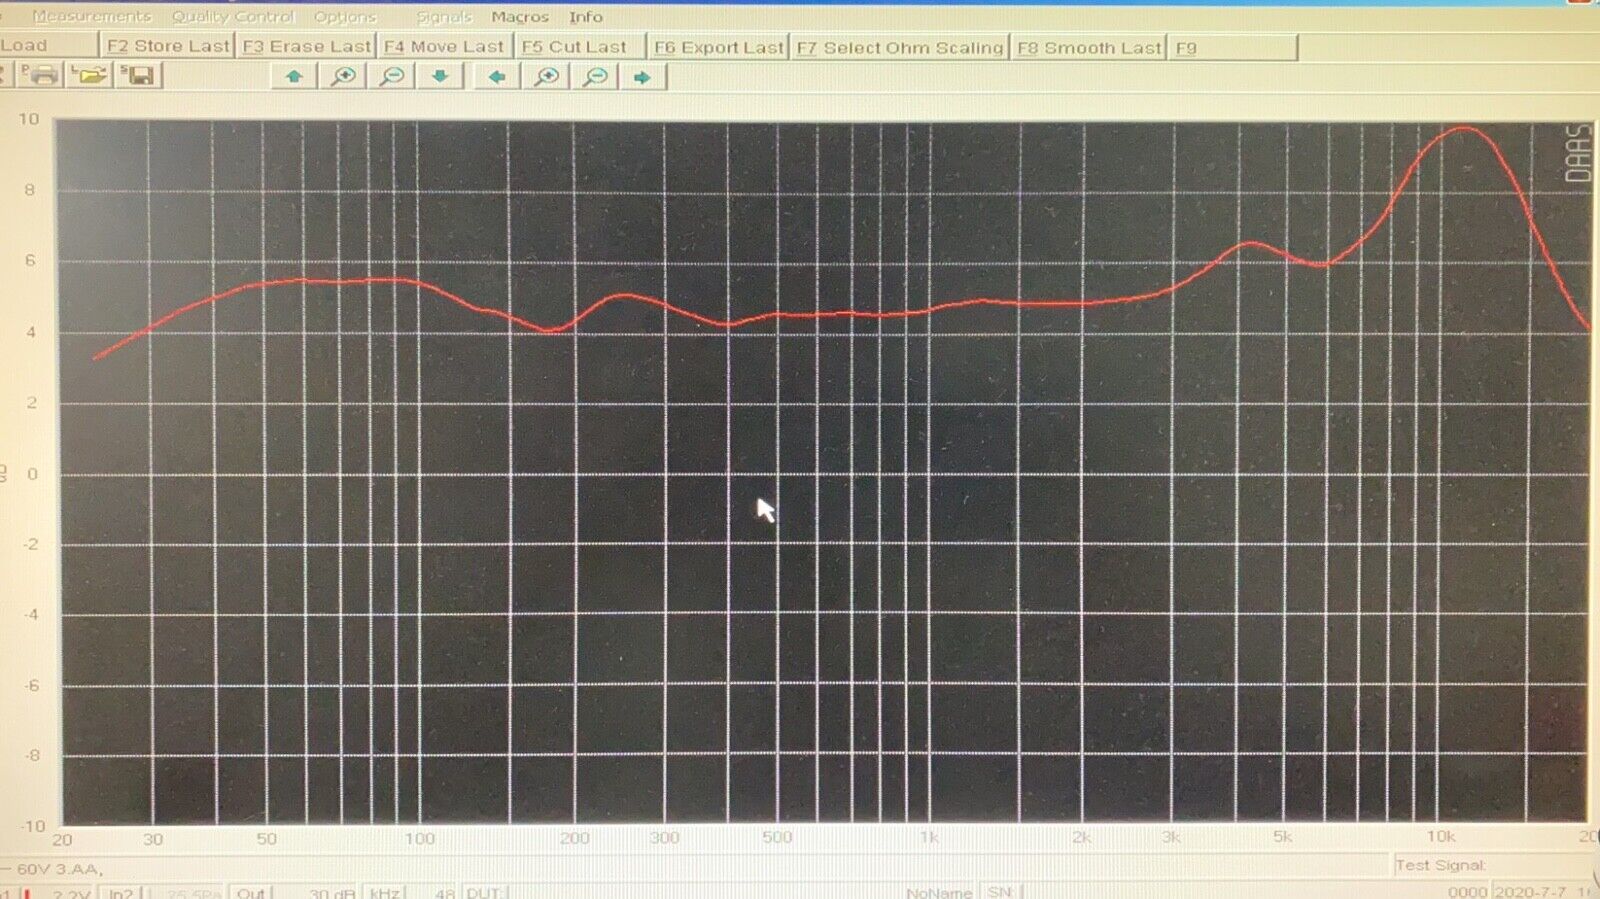The height and width of the screenshot is (899, 1600).
Task: Shift the curve up with up arrow
Action: point(294,77)
